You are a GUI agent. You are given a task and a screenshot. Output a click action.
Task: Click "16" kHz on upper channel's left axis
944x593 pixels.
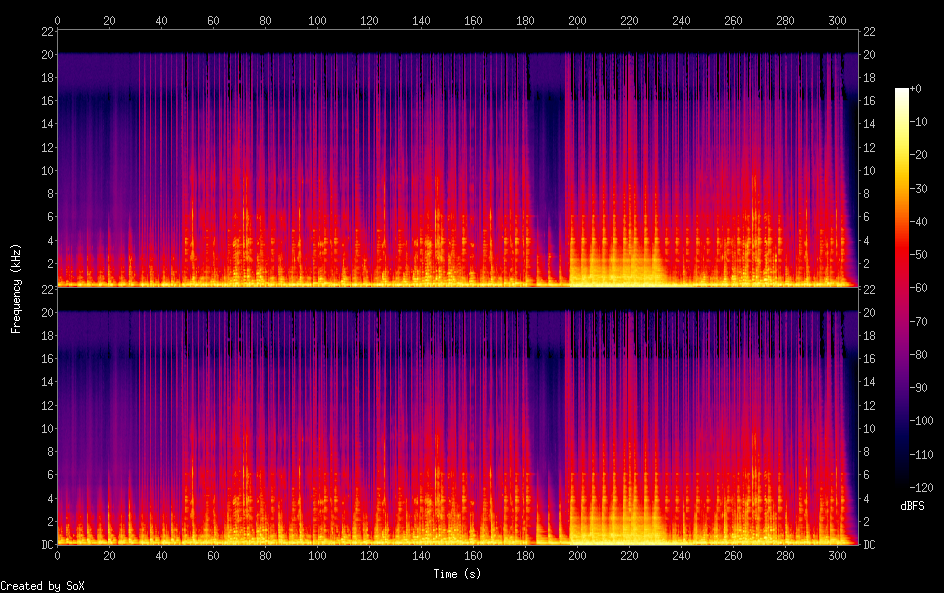pyautogui.click(x=48, y=101)
